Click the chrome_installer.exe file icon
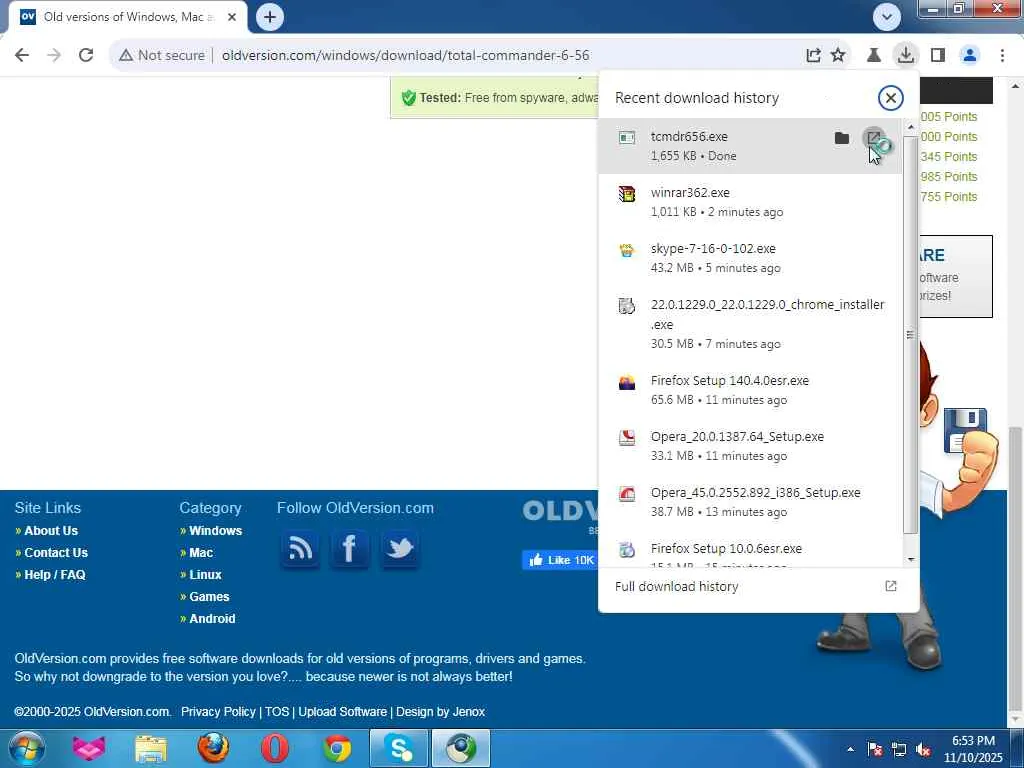Image resolution: width=1024 pixels, height=768 pixels. pos(626,306)
